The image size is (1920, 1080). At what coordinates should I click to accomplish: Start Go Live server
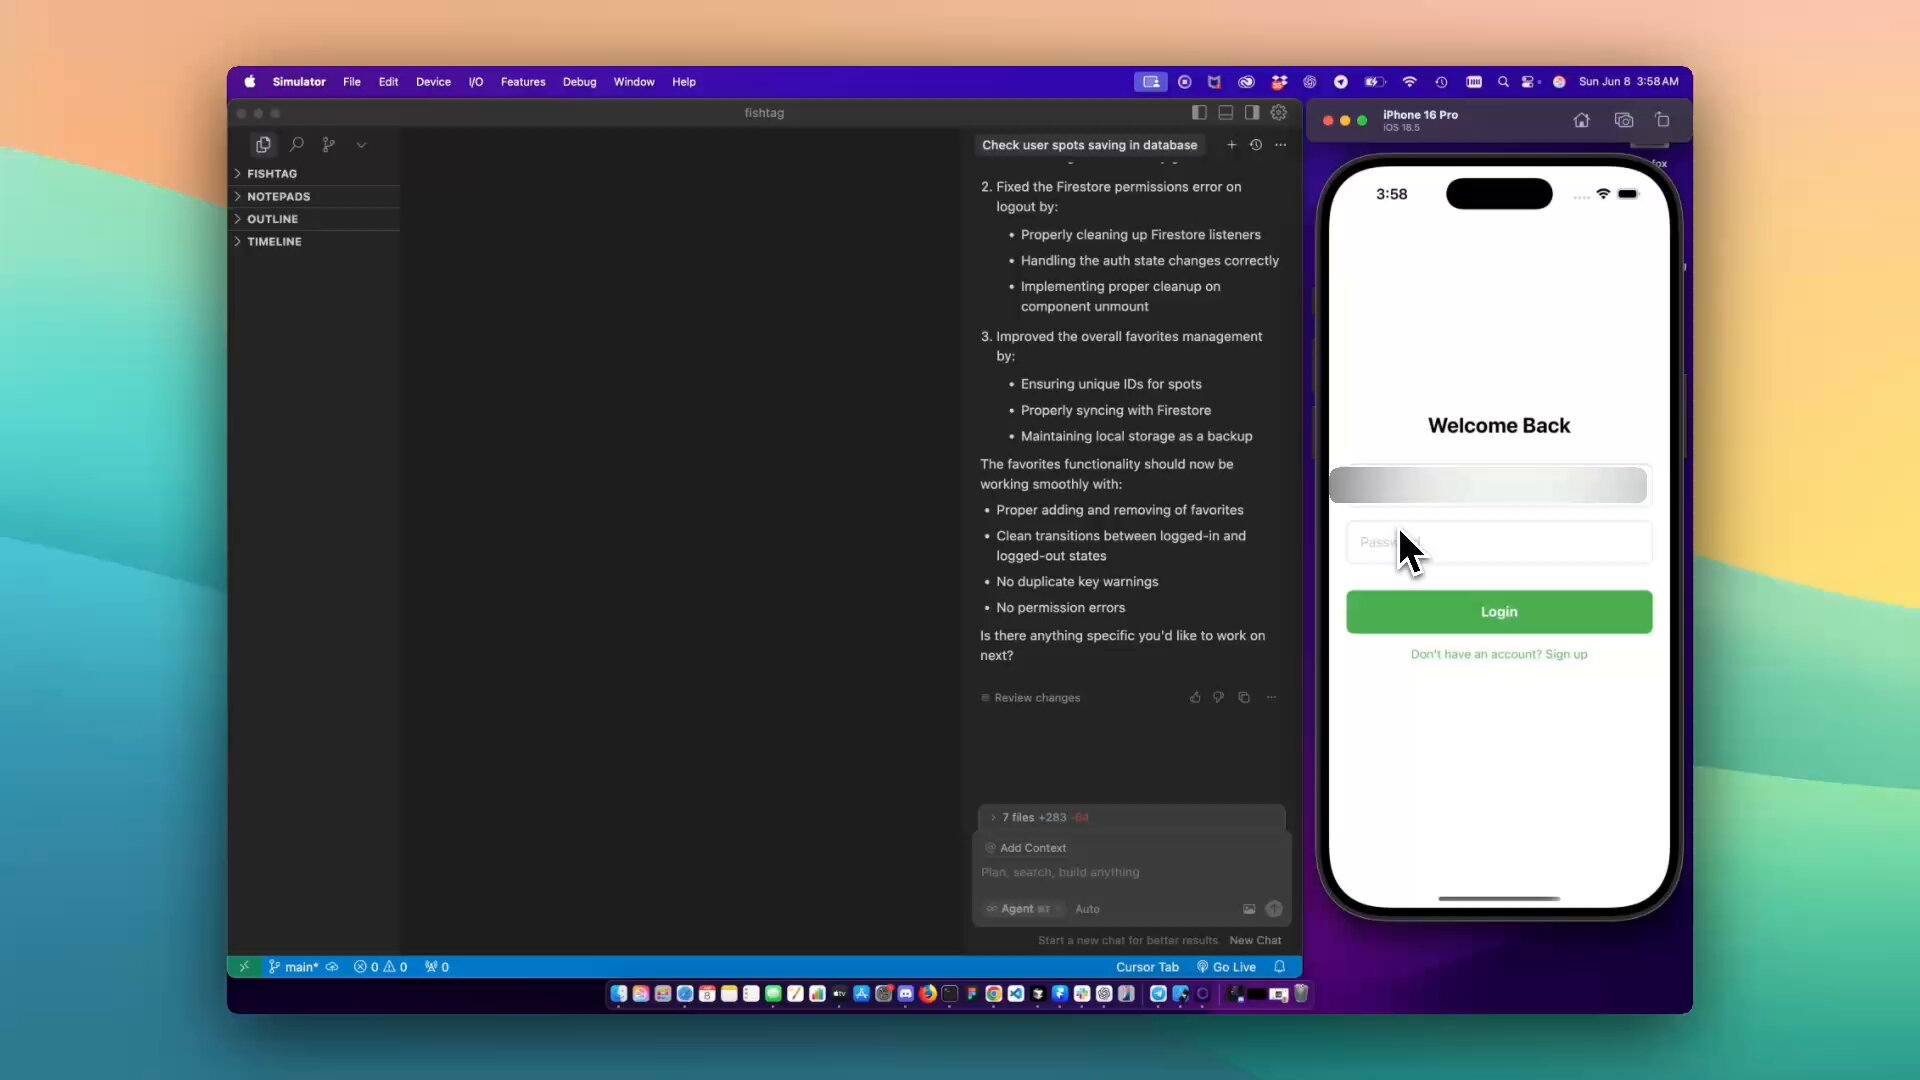1226,967
